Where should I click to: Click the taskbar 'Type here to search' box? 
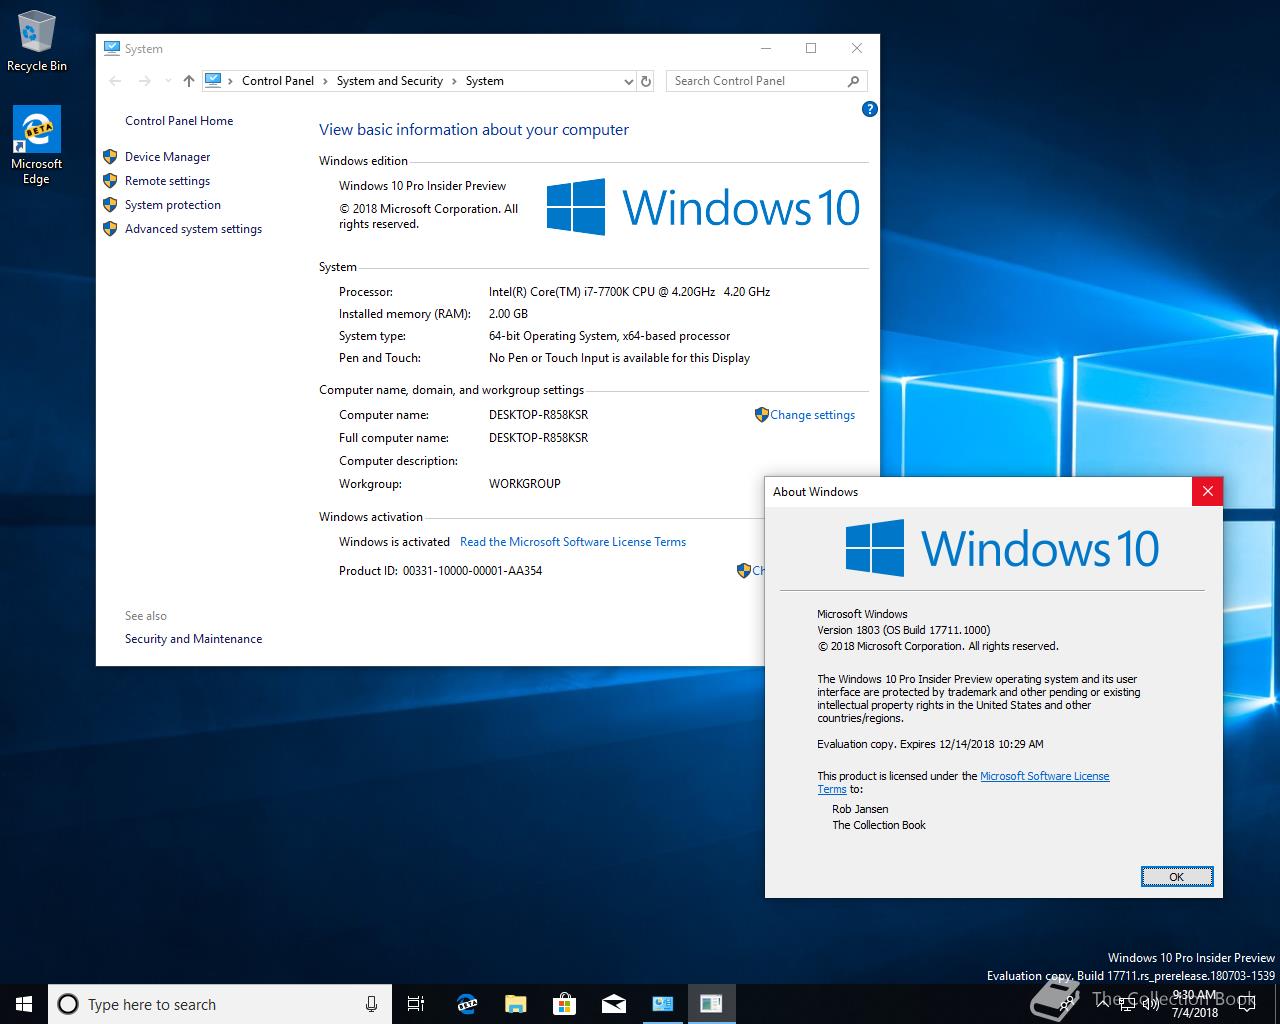pyautogui.click(x=218, y=1004)
